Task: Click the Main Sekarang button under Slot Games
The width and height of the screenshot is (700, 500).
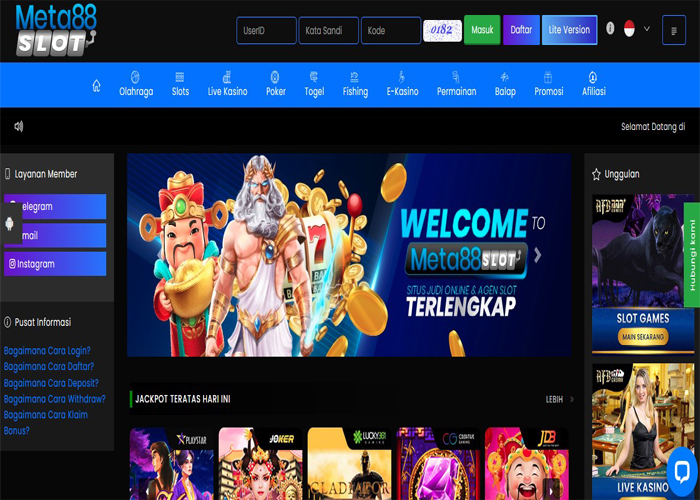Action: tap(643, 337)
